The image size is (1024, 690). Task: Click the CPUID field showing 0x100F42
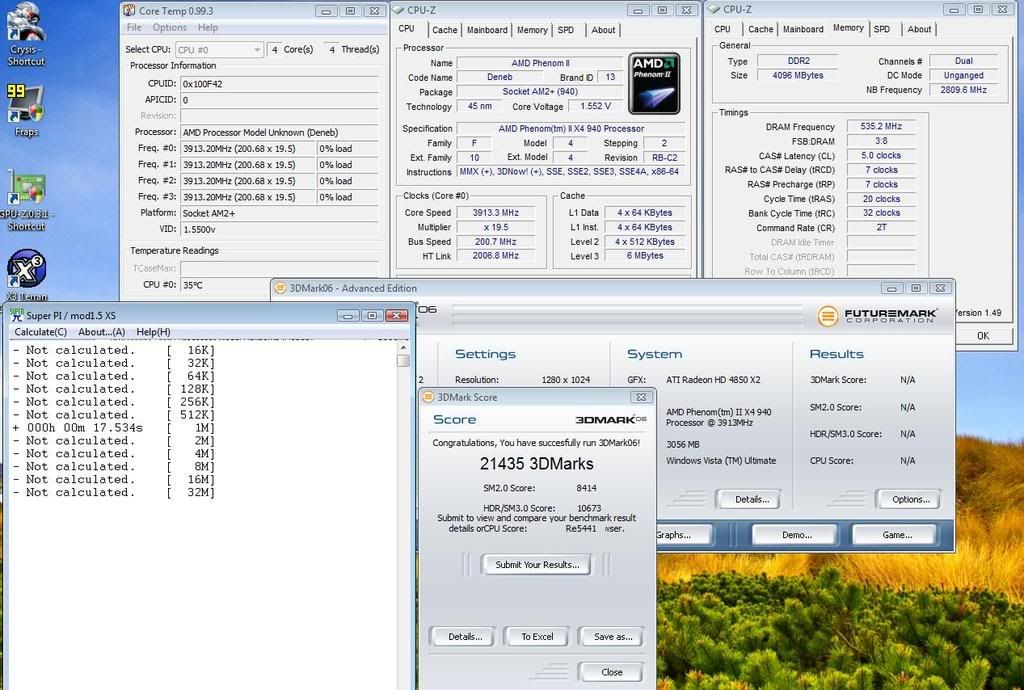[x=280, y=84]
